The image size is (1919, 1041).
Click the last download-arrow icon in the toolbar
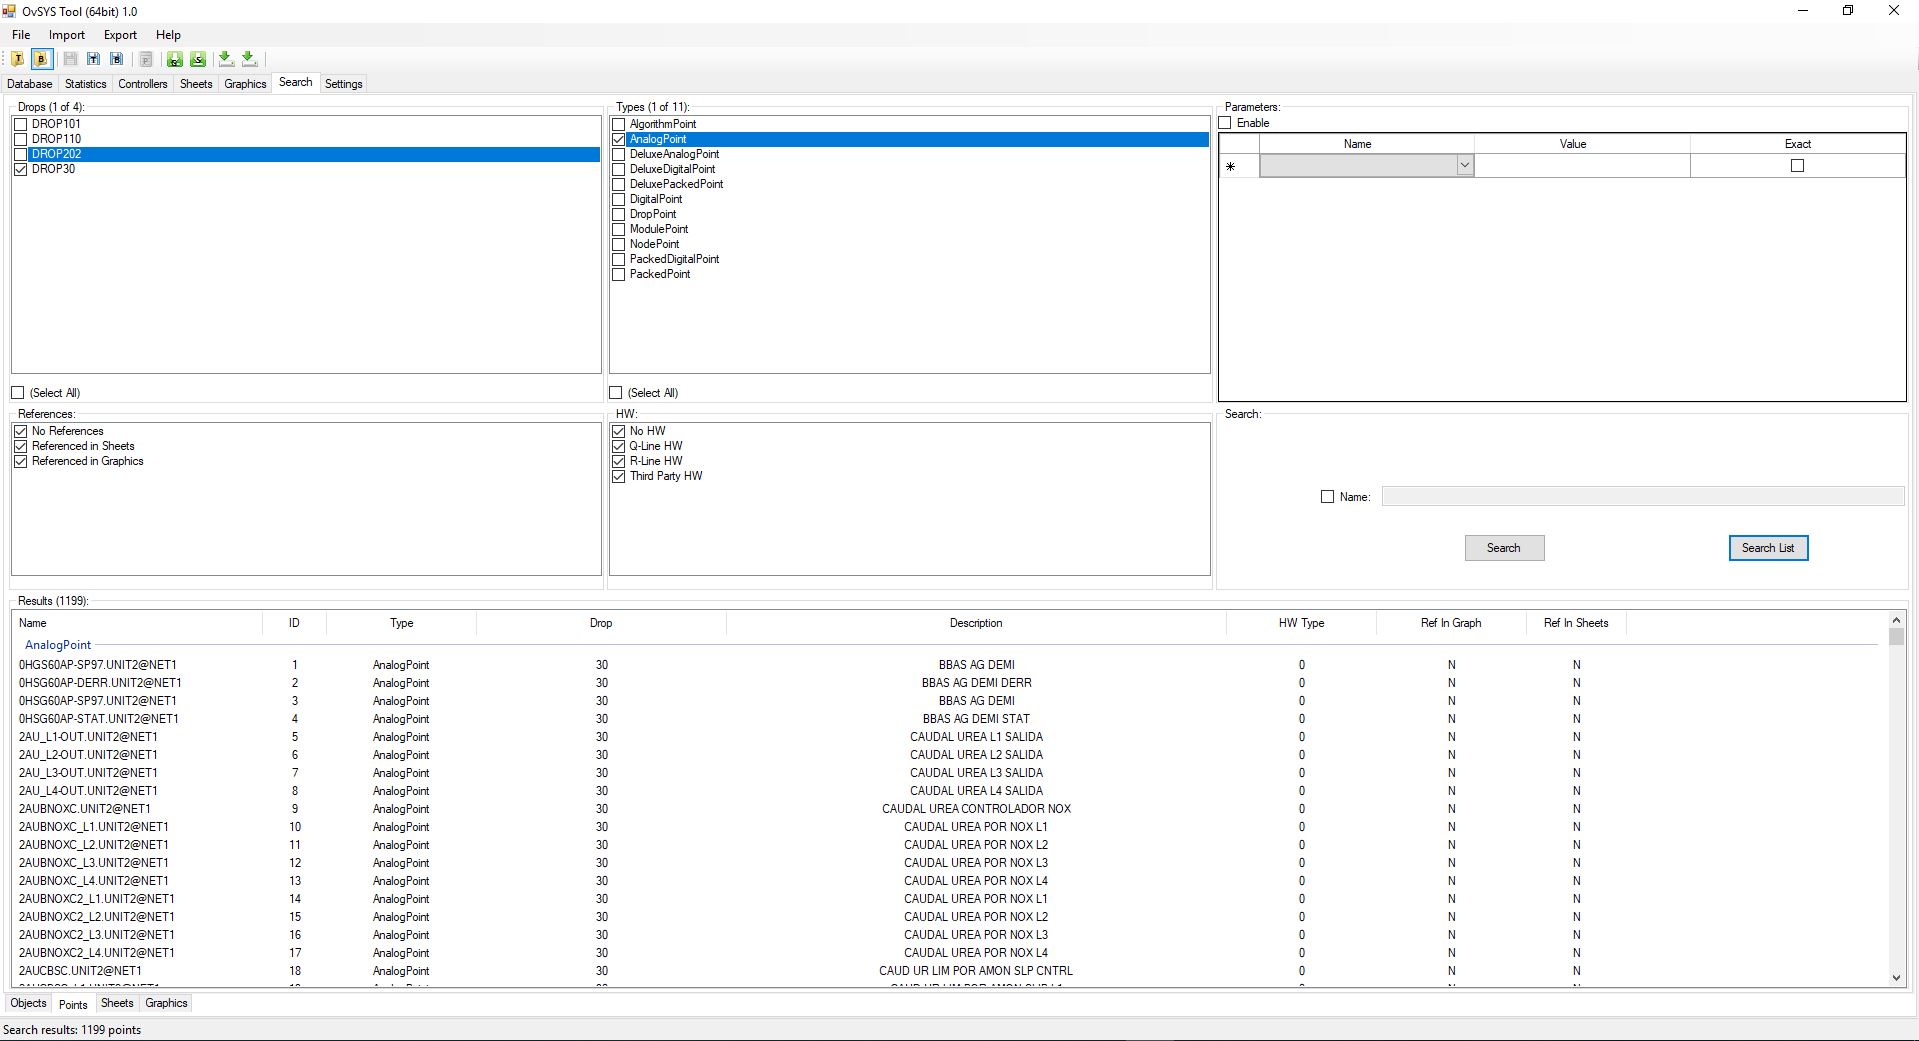(x=249, y=59)
